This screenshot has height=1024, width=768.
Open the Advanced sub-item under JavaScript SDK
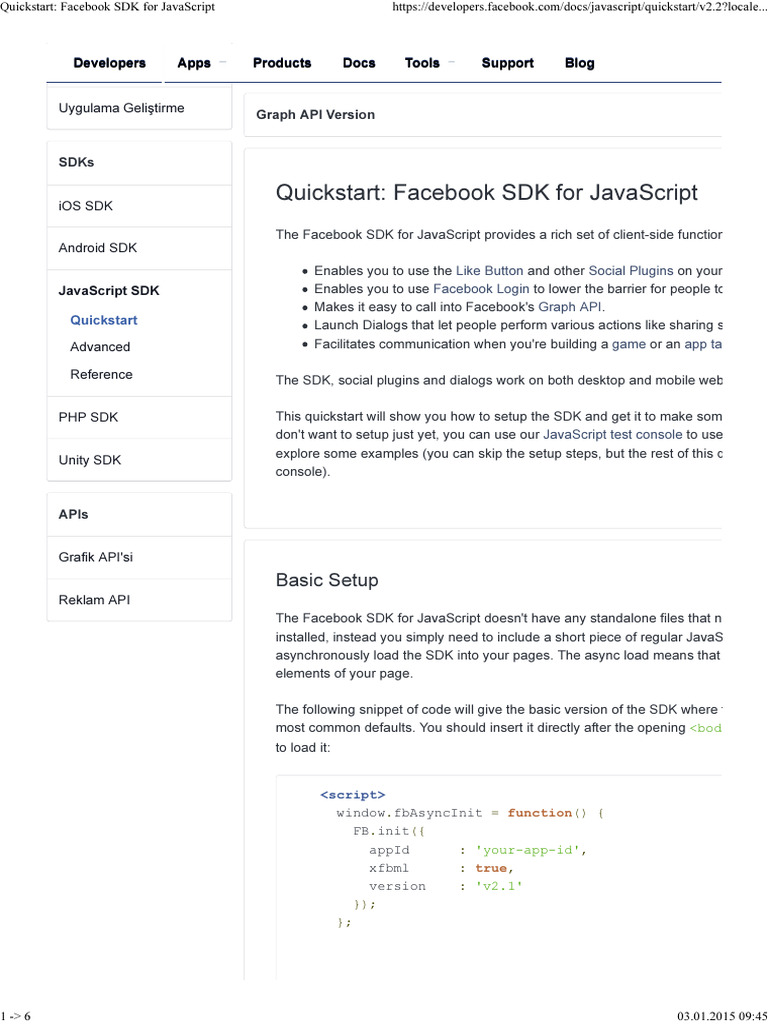[x=100, y=347]
